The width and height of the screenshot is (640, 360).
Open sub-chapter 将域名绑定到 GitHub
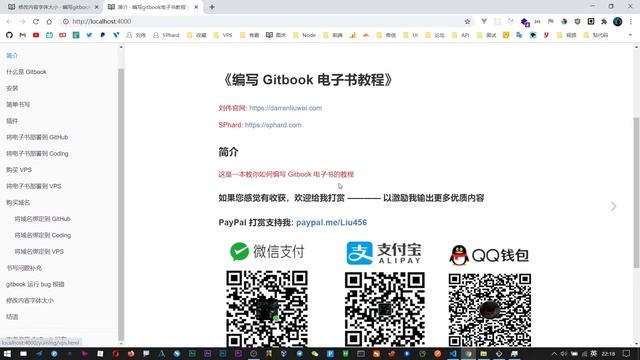(x=42, y=219)
